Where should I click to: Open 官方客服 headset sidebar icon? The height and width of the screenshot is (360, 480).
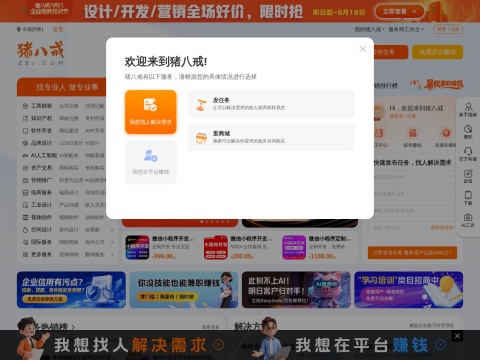coord(468,151)
